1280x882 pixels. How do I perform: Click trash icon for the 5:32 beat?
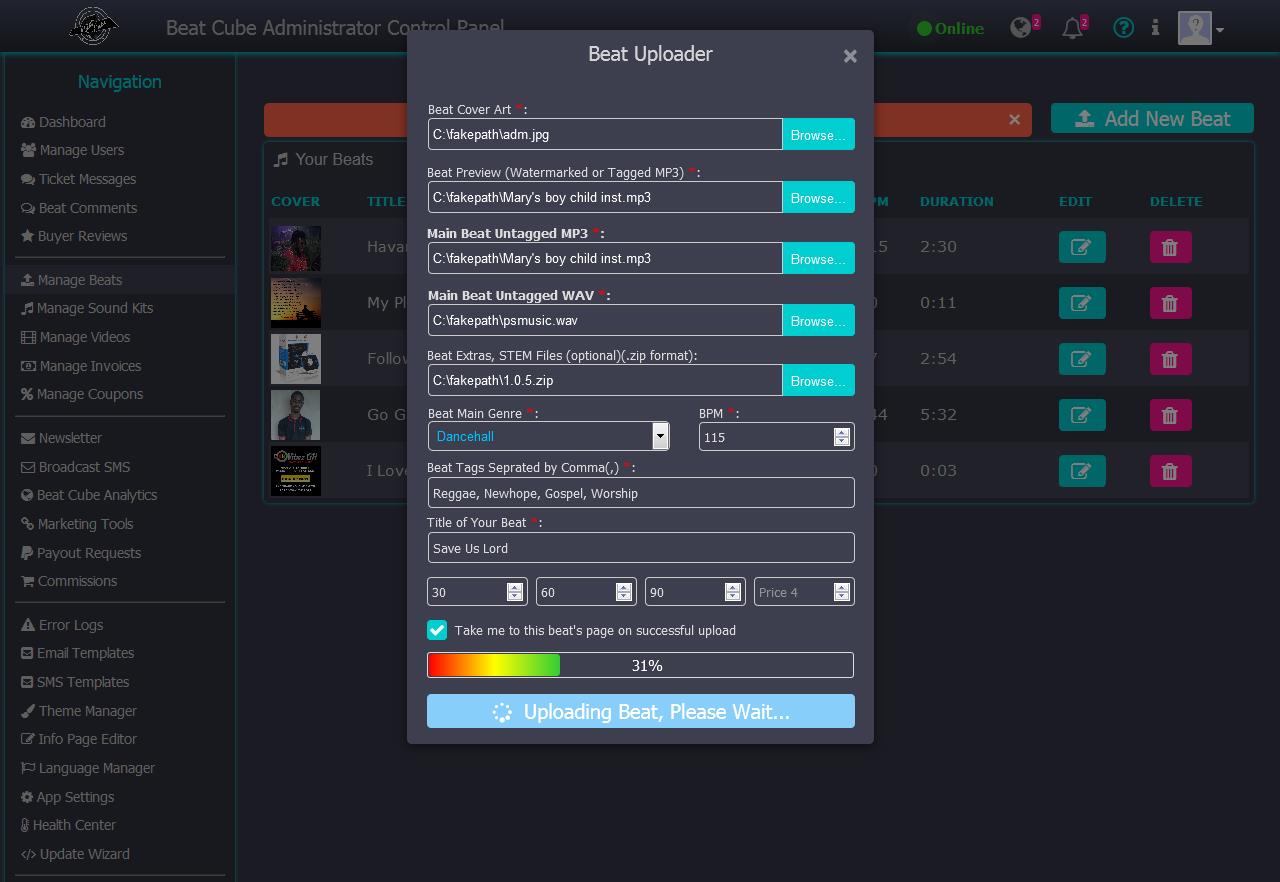pos(1170,415)
